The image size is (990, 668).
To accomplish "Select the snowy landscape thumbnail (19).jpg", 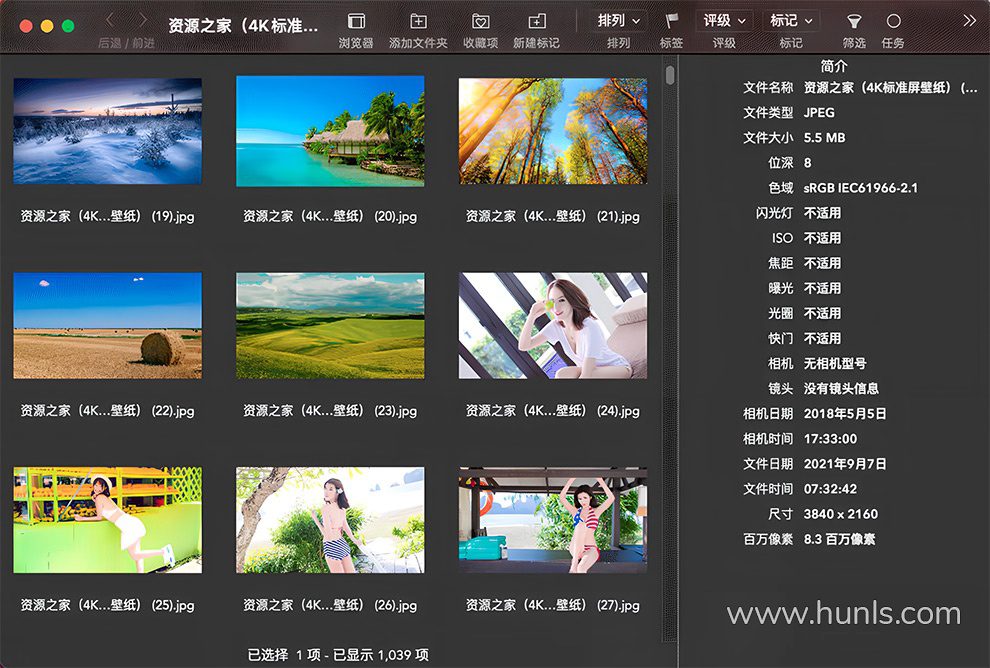I will coord(107,132).
